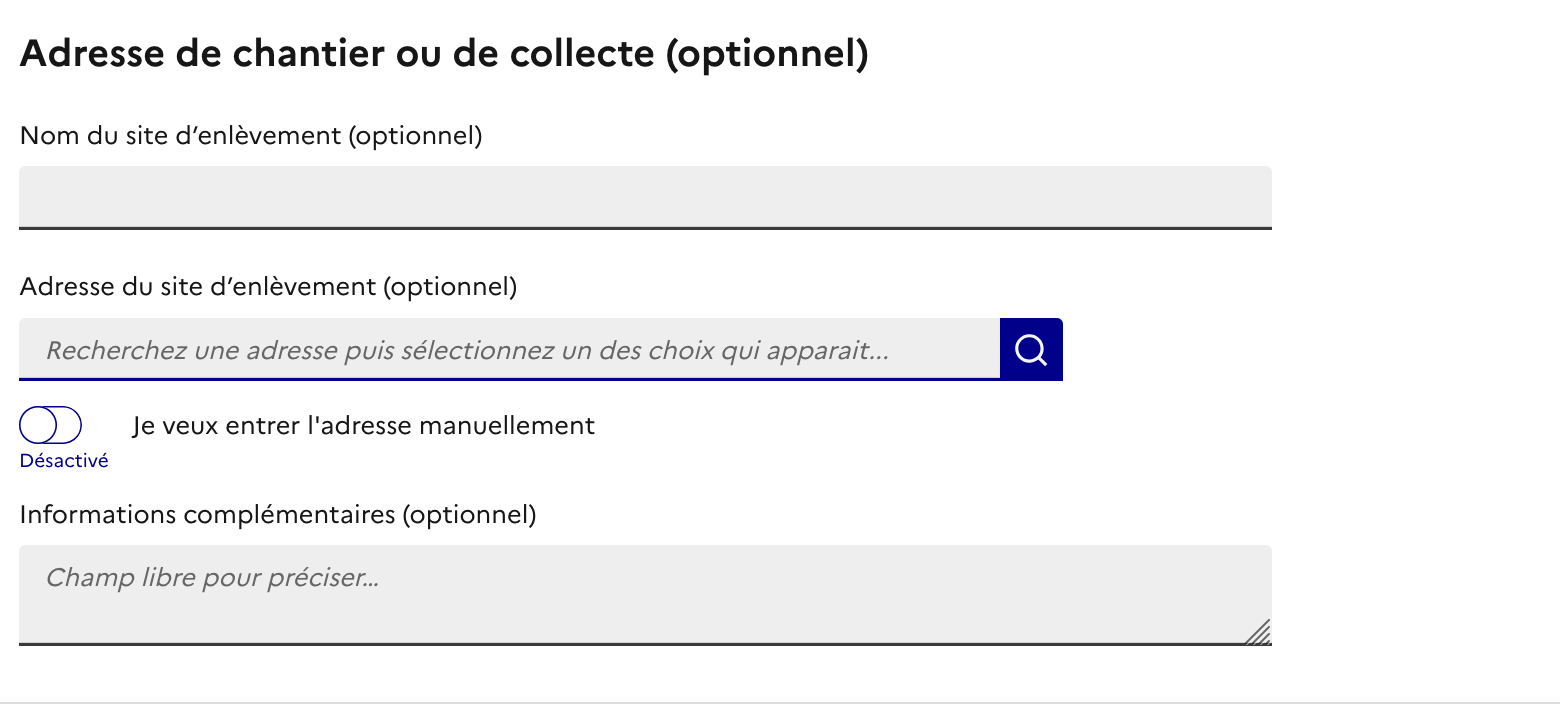The image size is (1560, 708).
Task: Place cursor in the removal site name box
Action: pyautogui.click(x=645, y=197)
